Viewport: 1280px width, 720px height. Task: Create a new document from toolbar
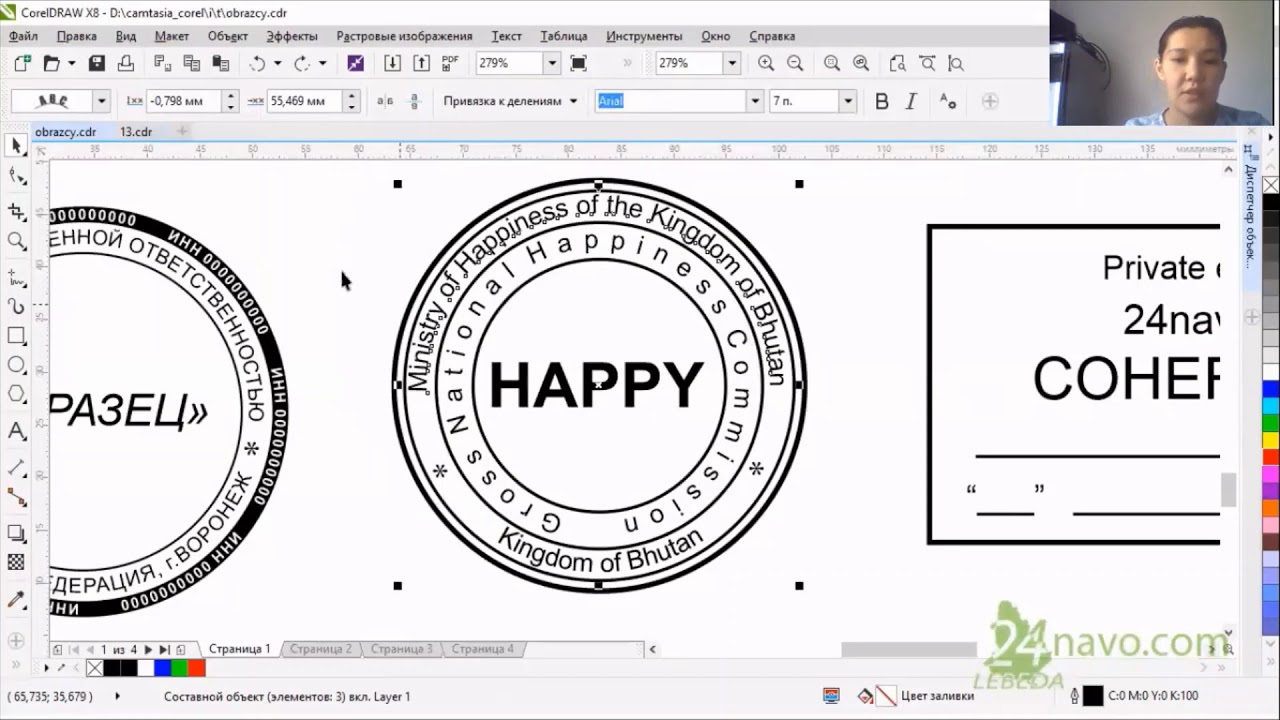(x=22, y=63)
